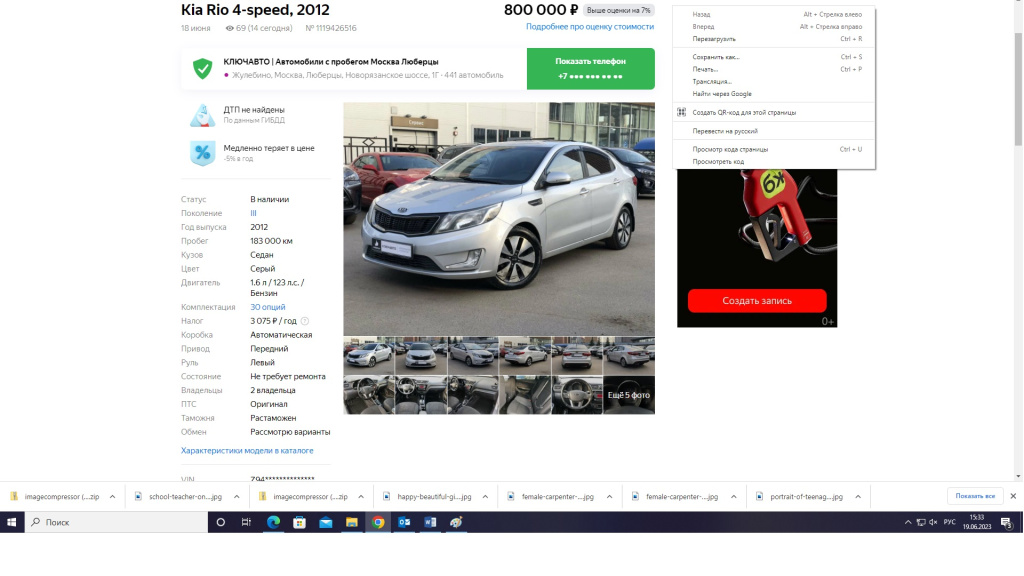Click the Paint icon in taskbar
This screenshot has height=576, width=1024.
coord(456,522)
